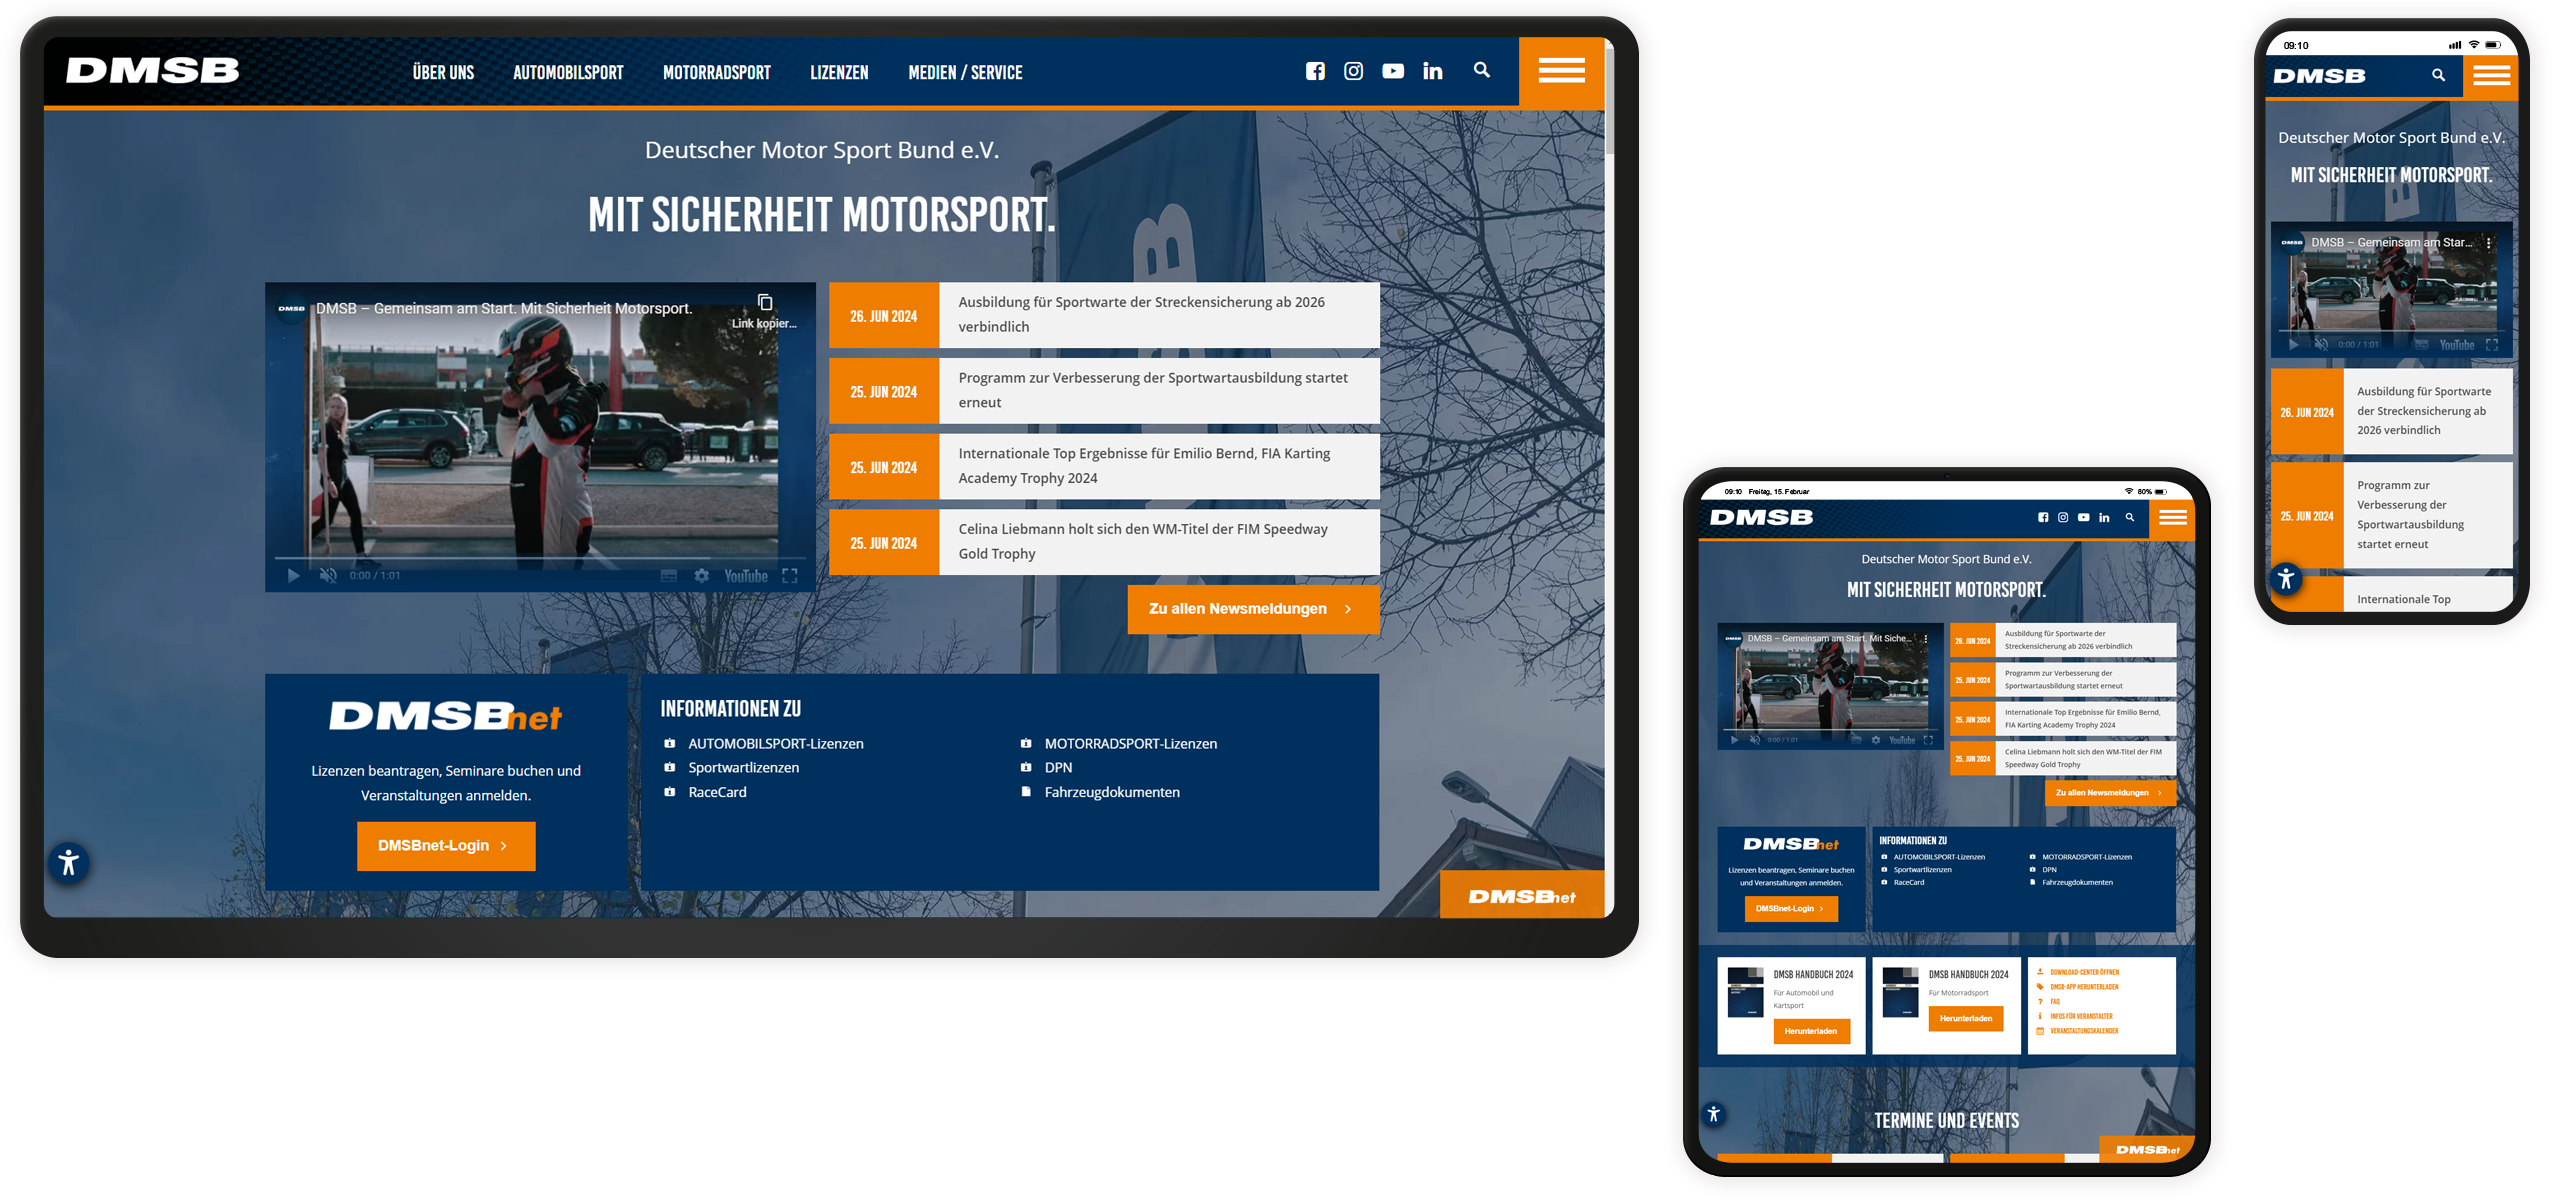Click the DMSBnet-Login button
The width and height of the screenshot is (2560, 1200).
(446, 845)
